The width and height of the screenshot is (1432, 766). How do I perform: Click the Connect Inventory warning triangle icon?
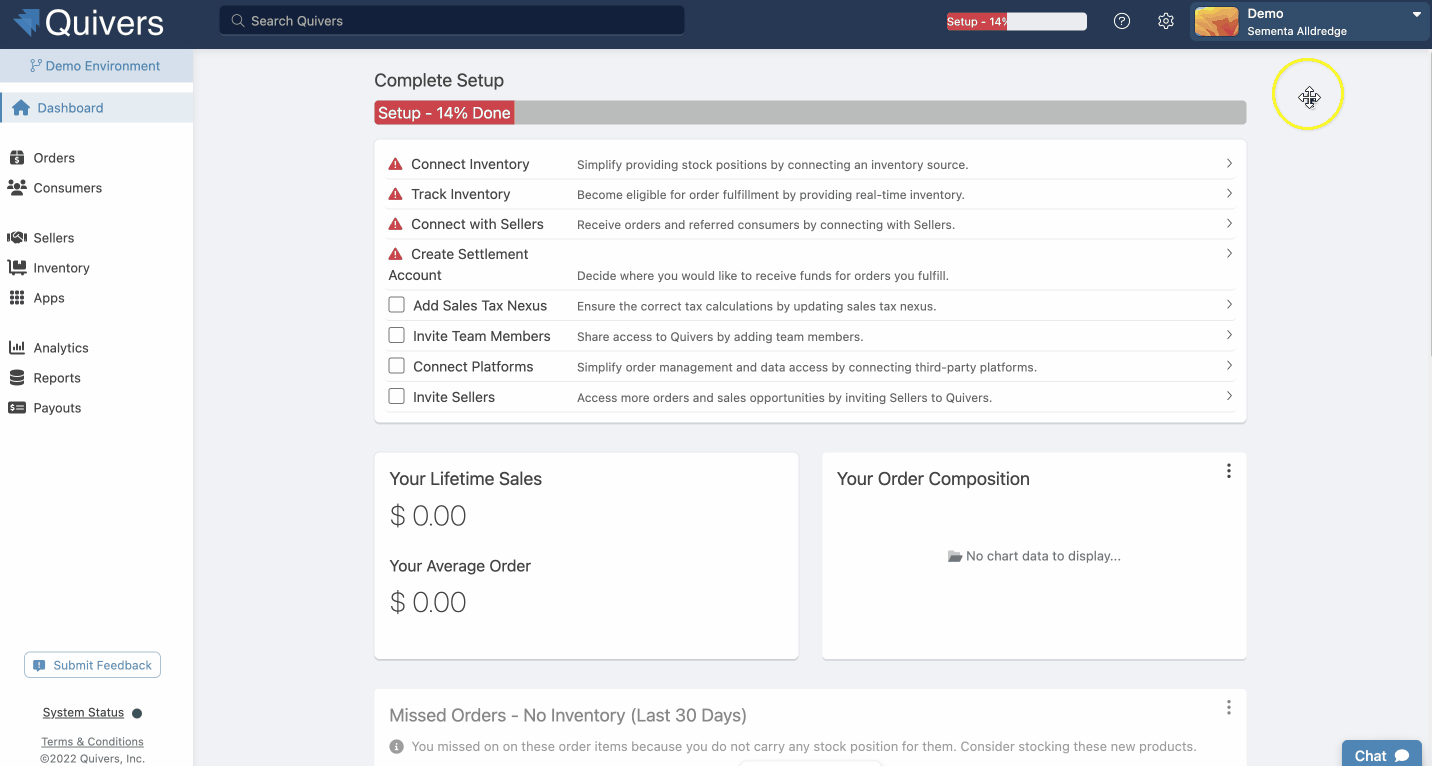[396, 164]
